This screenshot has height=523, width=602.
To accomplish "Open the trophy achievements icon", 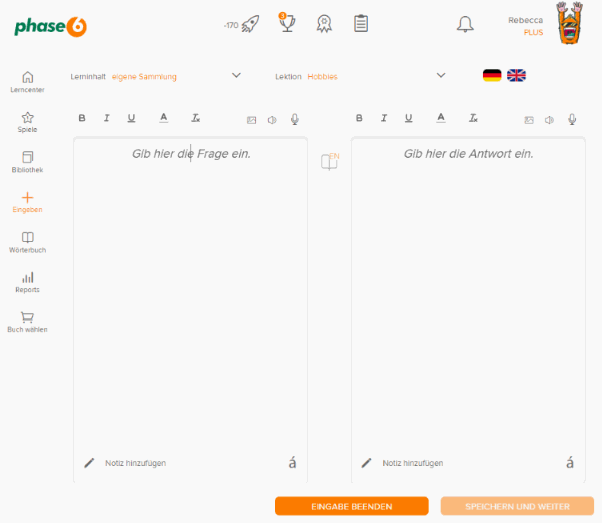I will 287,23.
